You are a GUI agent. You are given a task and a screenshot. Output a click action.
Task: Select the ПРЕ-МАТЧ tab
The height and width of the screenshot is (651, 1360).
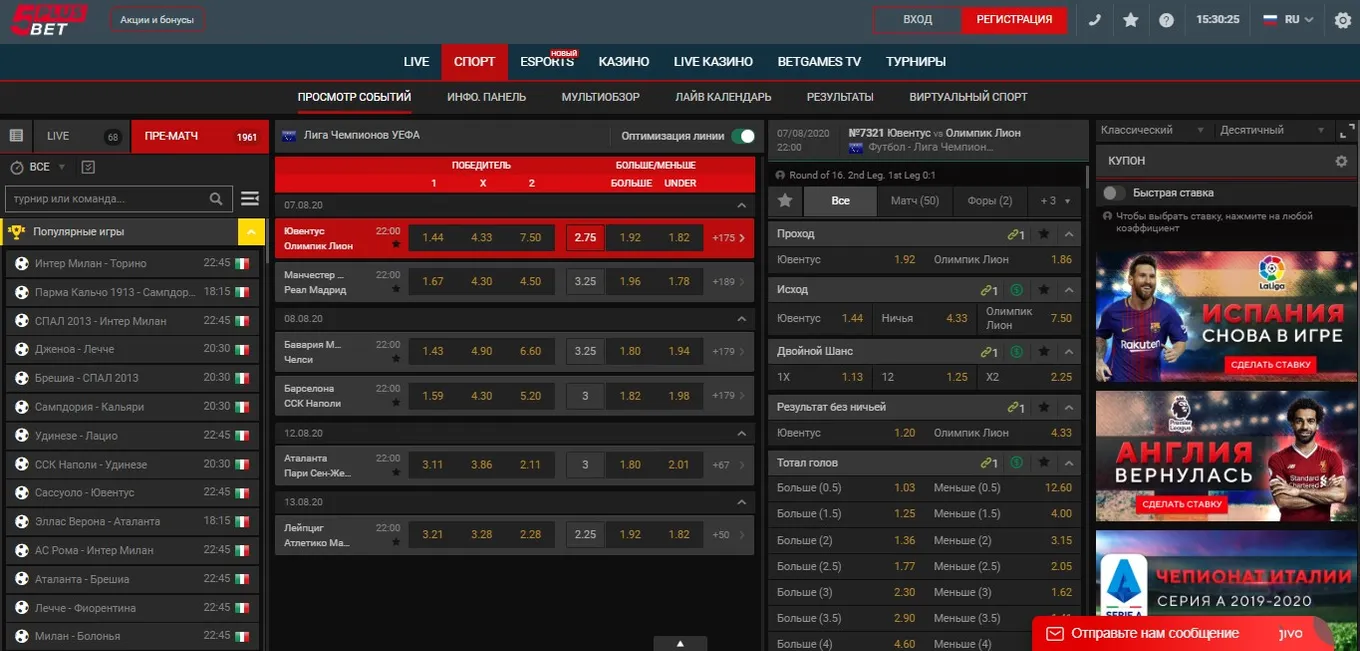click(199, 136)
